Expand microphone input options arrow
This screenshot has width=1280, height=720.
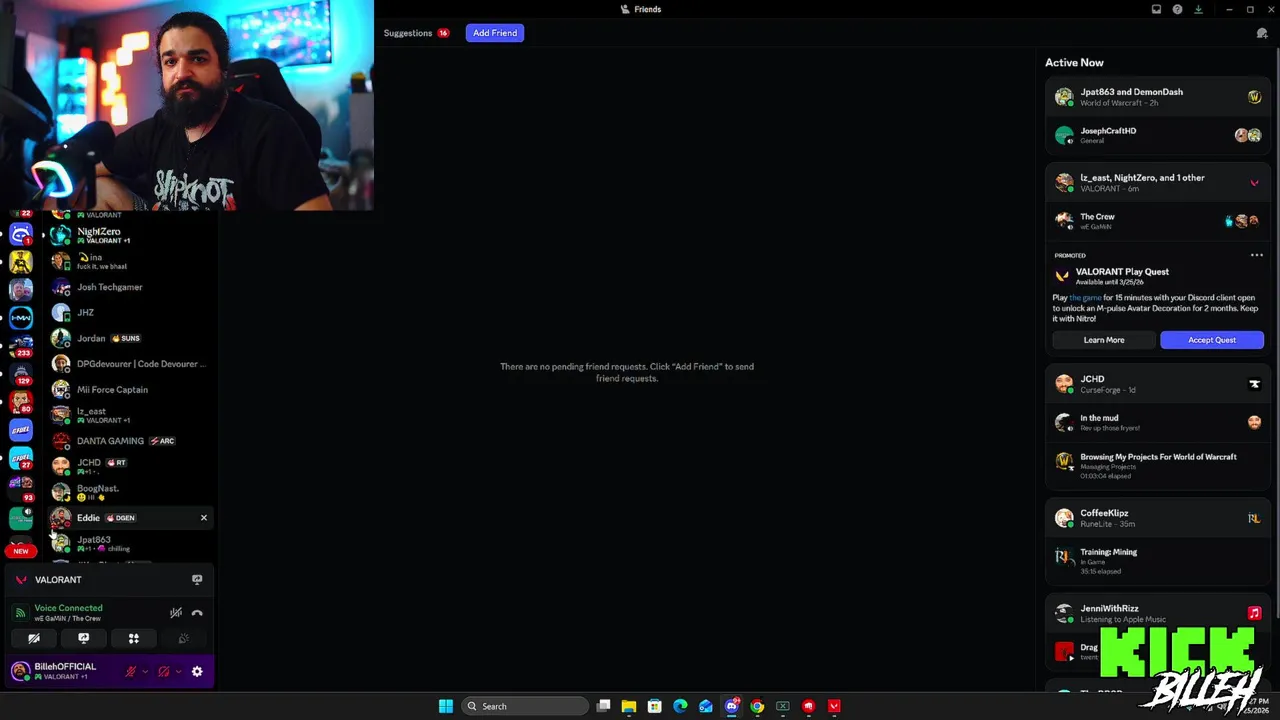click(145, 672)
